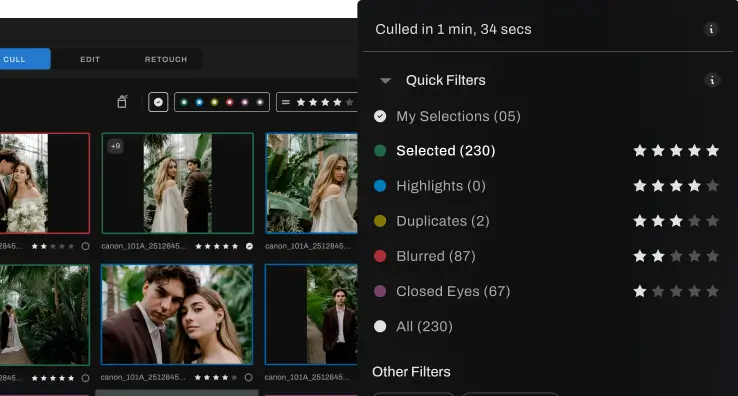The width and height of the screenshot is (738, 396).
Task: Open the top-right blue-bordered photo of the woman
Action: (312, 183)
